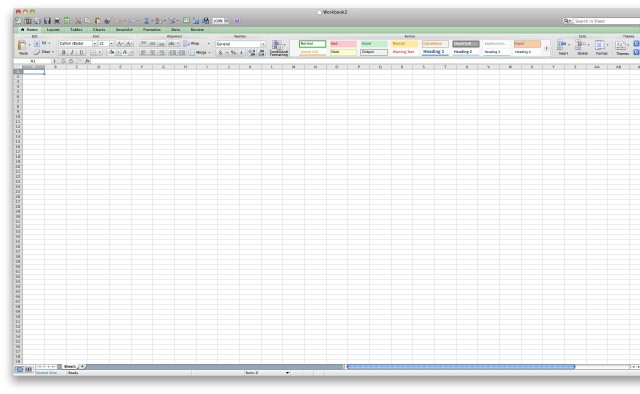Viewport: 640px width, 394px height.
Task: Switch to the Layout ribbon tab
Action: click(53, 30)
